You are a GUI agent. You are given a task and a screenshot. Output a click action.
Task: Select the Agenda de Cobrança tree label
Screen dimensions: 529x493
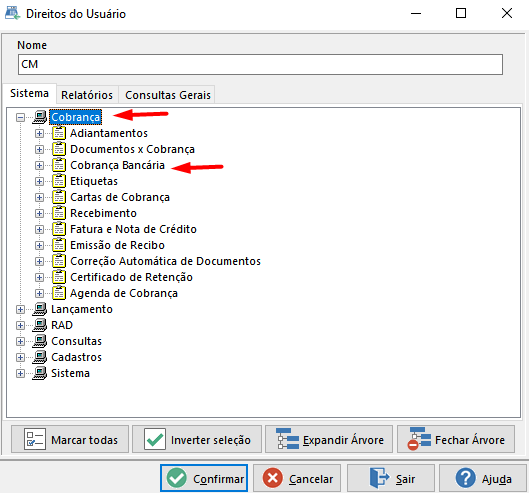(x=124, y=293)
